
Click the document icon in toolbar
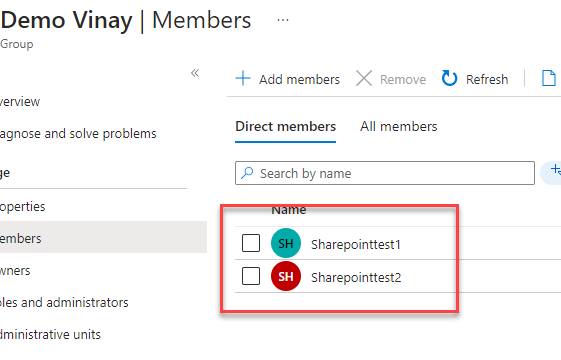click(x=549, y=78)
